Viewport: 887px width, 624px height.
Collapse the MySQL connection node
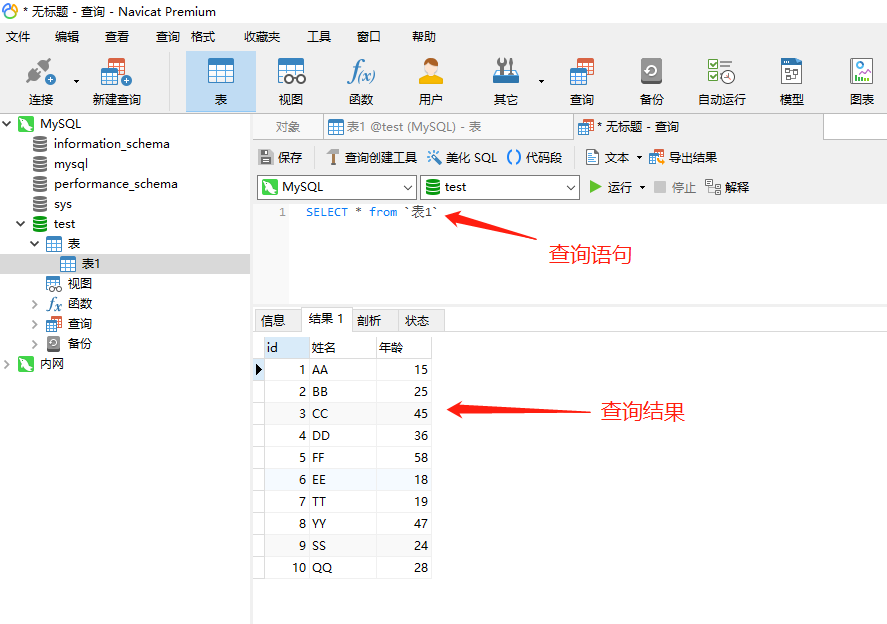pyautogui.click(x=7, y=123)
